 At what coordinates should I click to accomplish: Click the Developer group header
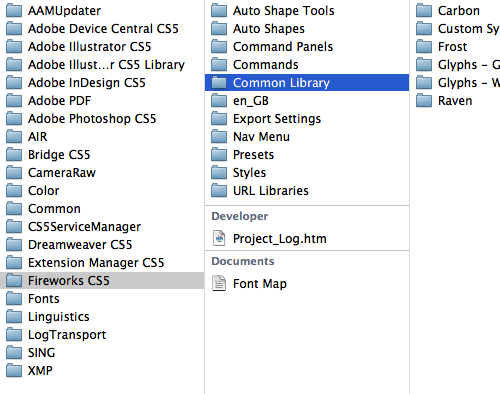[240, 216]
